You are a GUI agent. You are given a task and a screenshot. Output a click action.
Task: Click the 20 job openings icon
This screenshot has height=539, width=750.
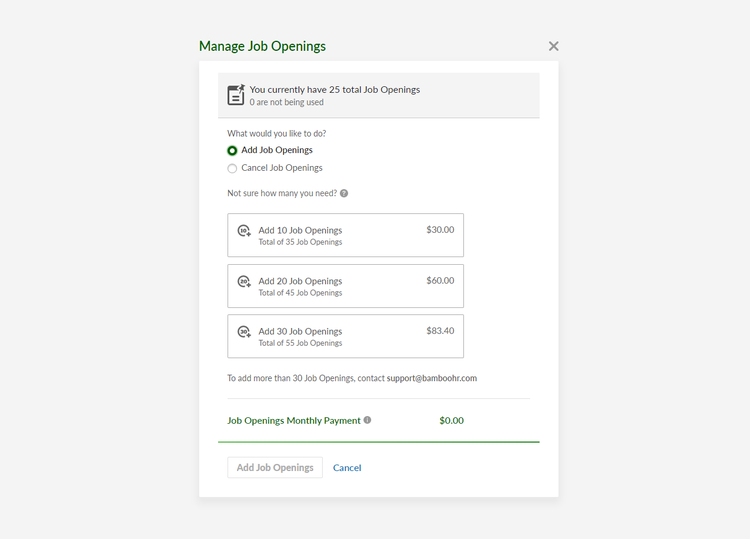(244, 282)
